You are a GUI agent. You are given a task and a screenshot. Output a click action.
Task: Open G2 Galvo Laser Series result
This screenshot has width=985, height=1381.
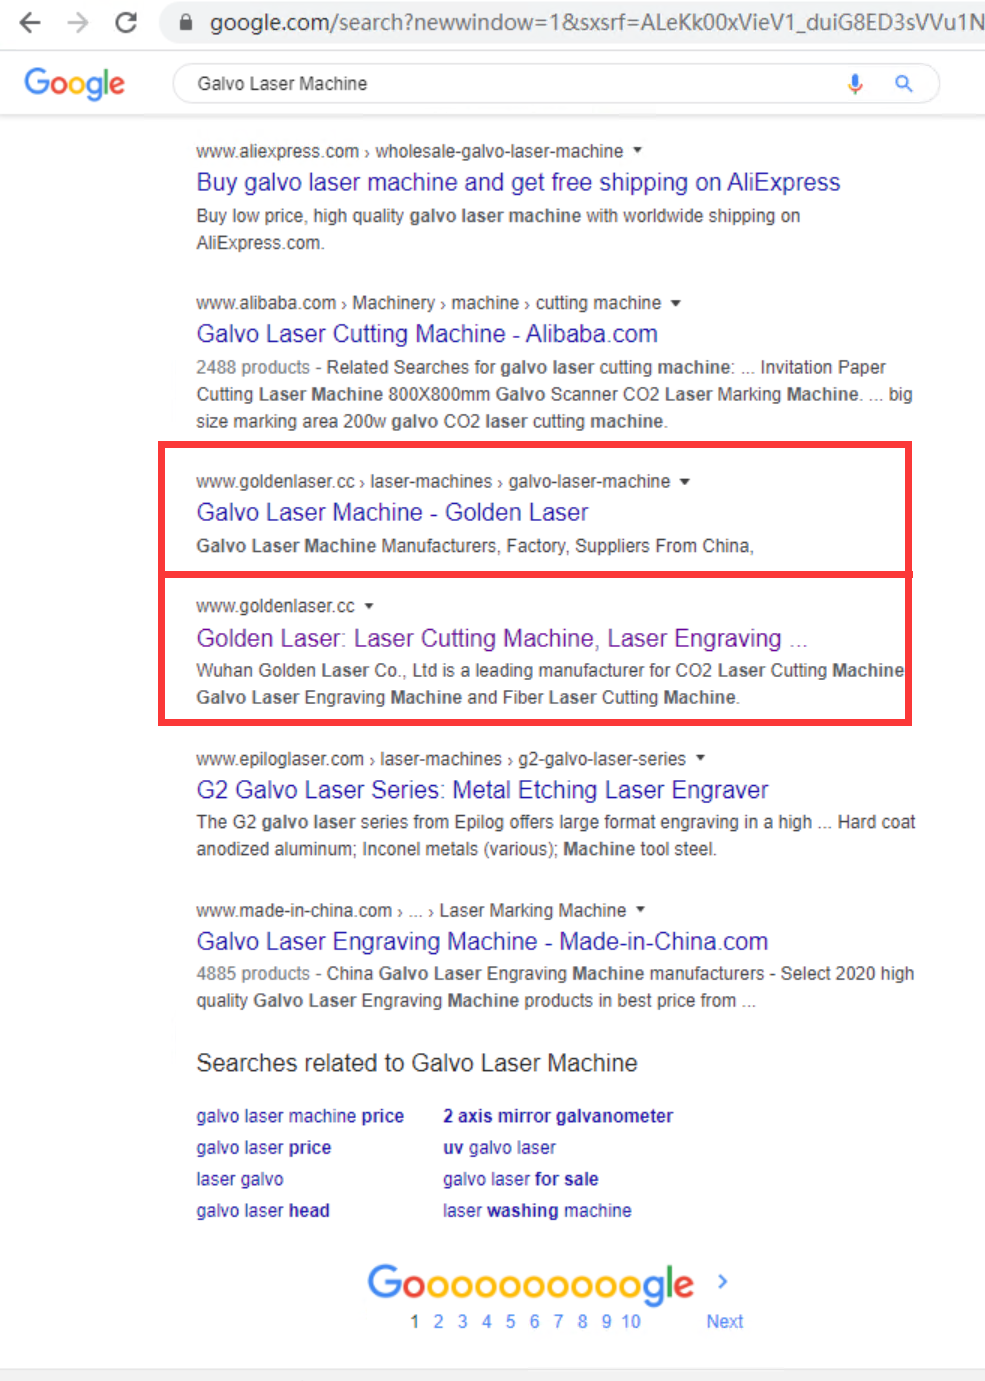point(482,790)
